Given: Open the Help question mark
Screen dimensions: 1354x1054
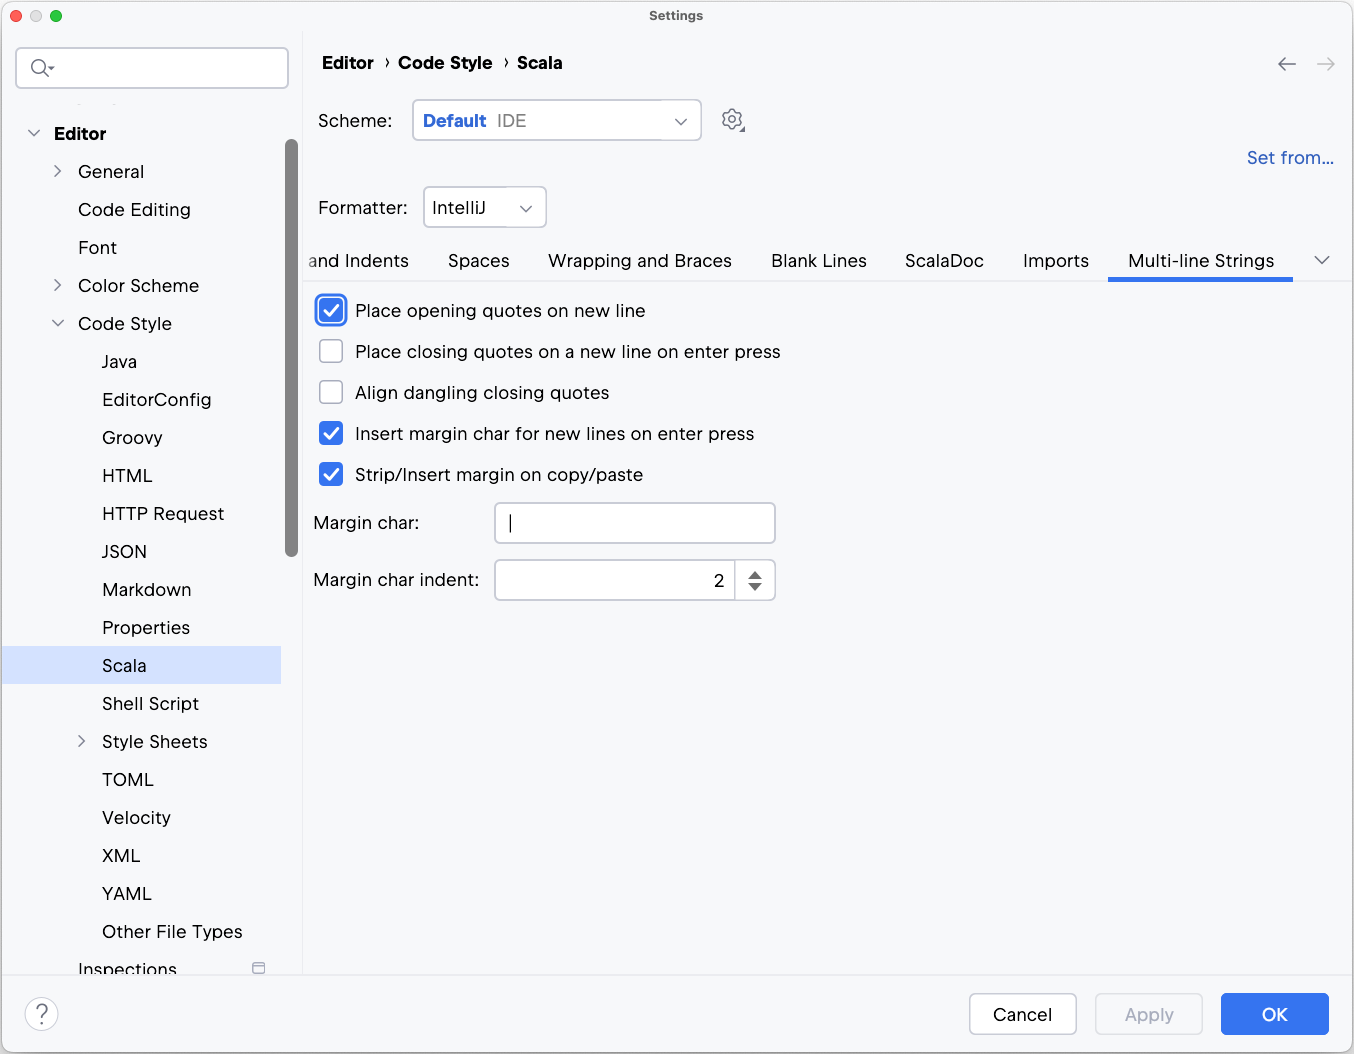Looking at the screenshot, I should pos(41,1013).
